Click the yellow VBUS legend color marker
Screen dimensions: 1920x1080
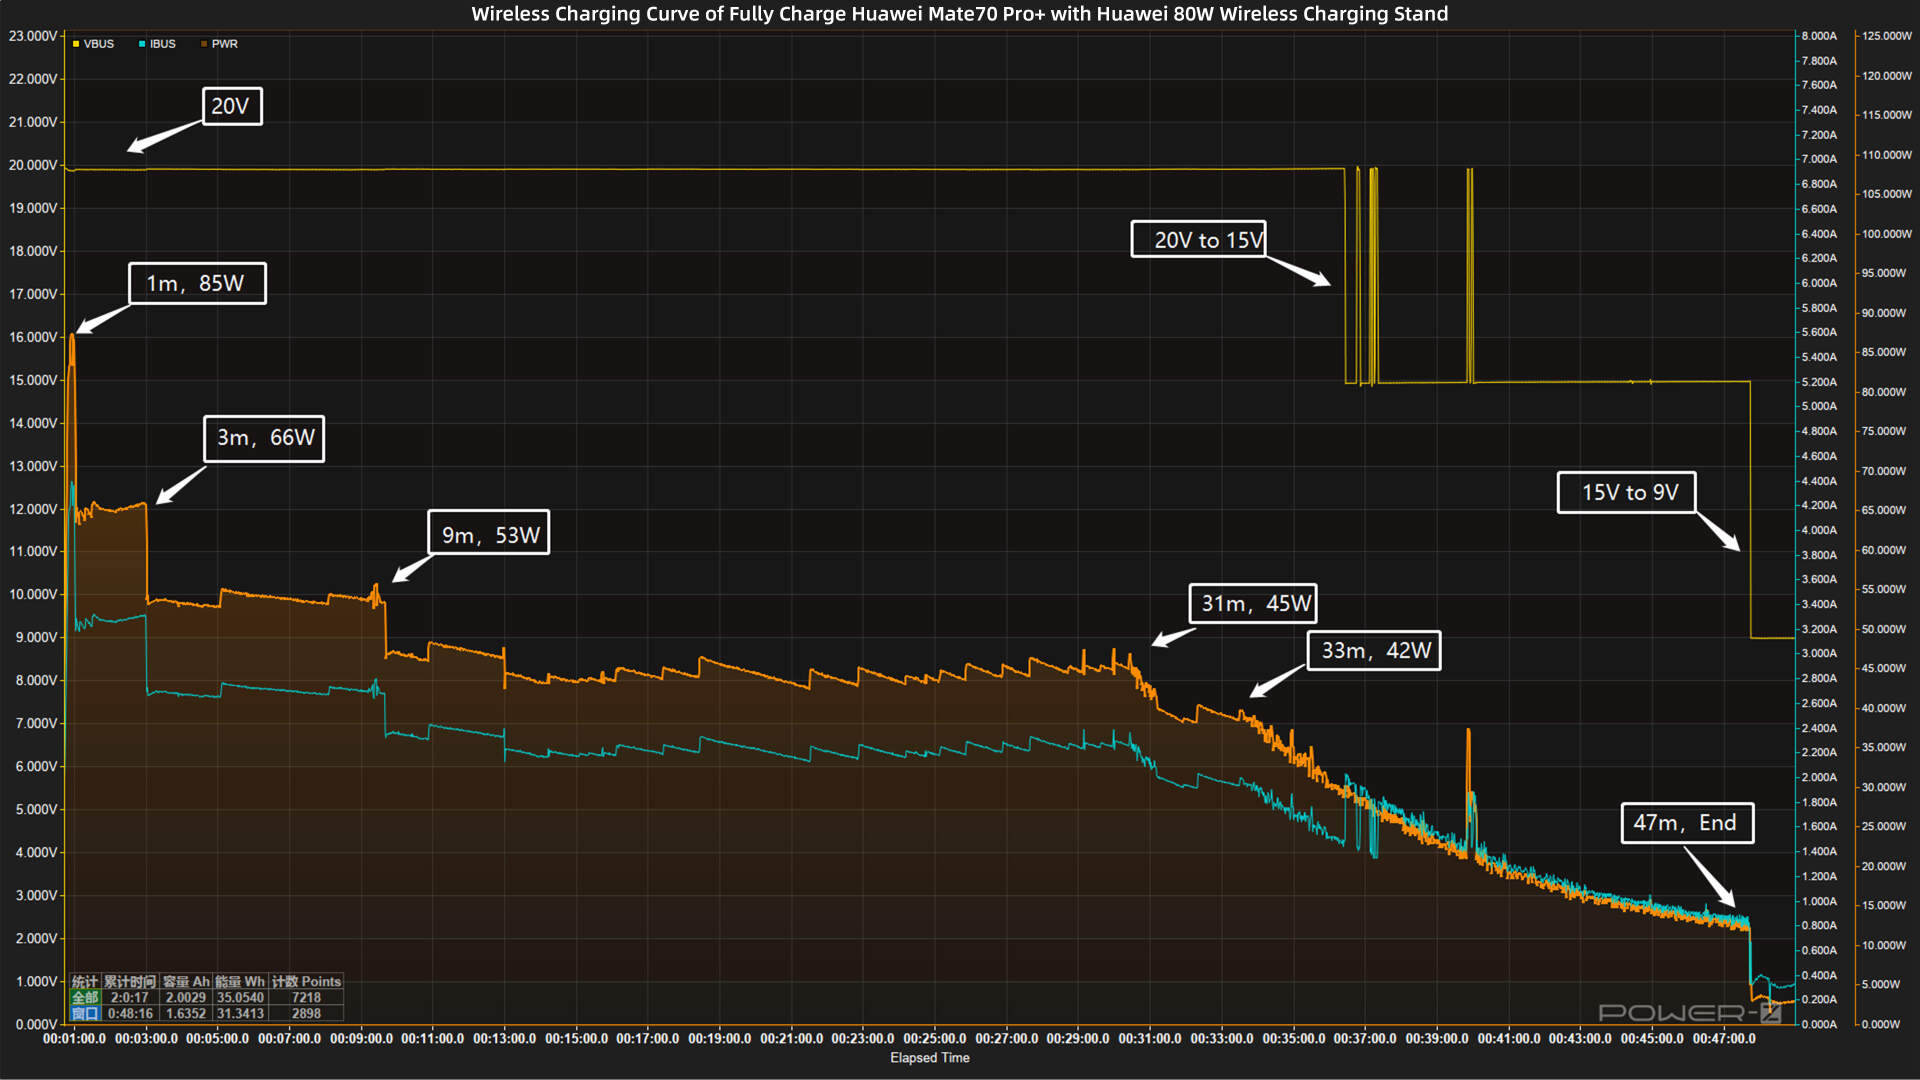click(76, 44)
